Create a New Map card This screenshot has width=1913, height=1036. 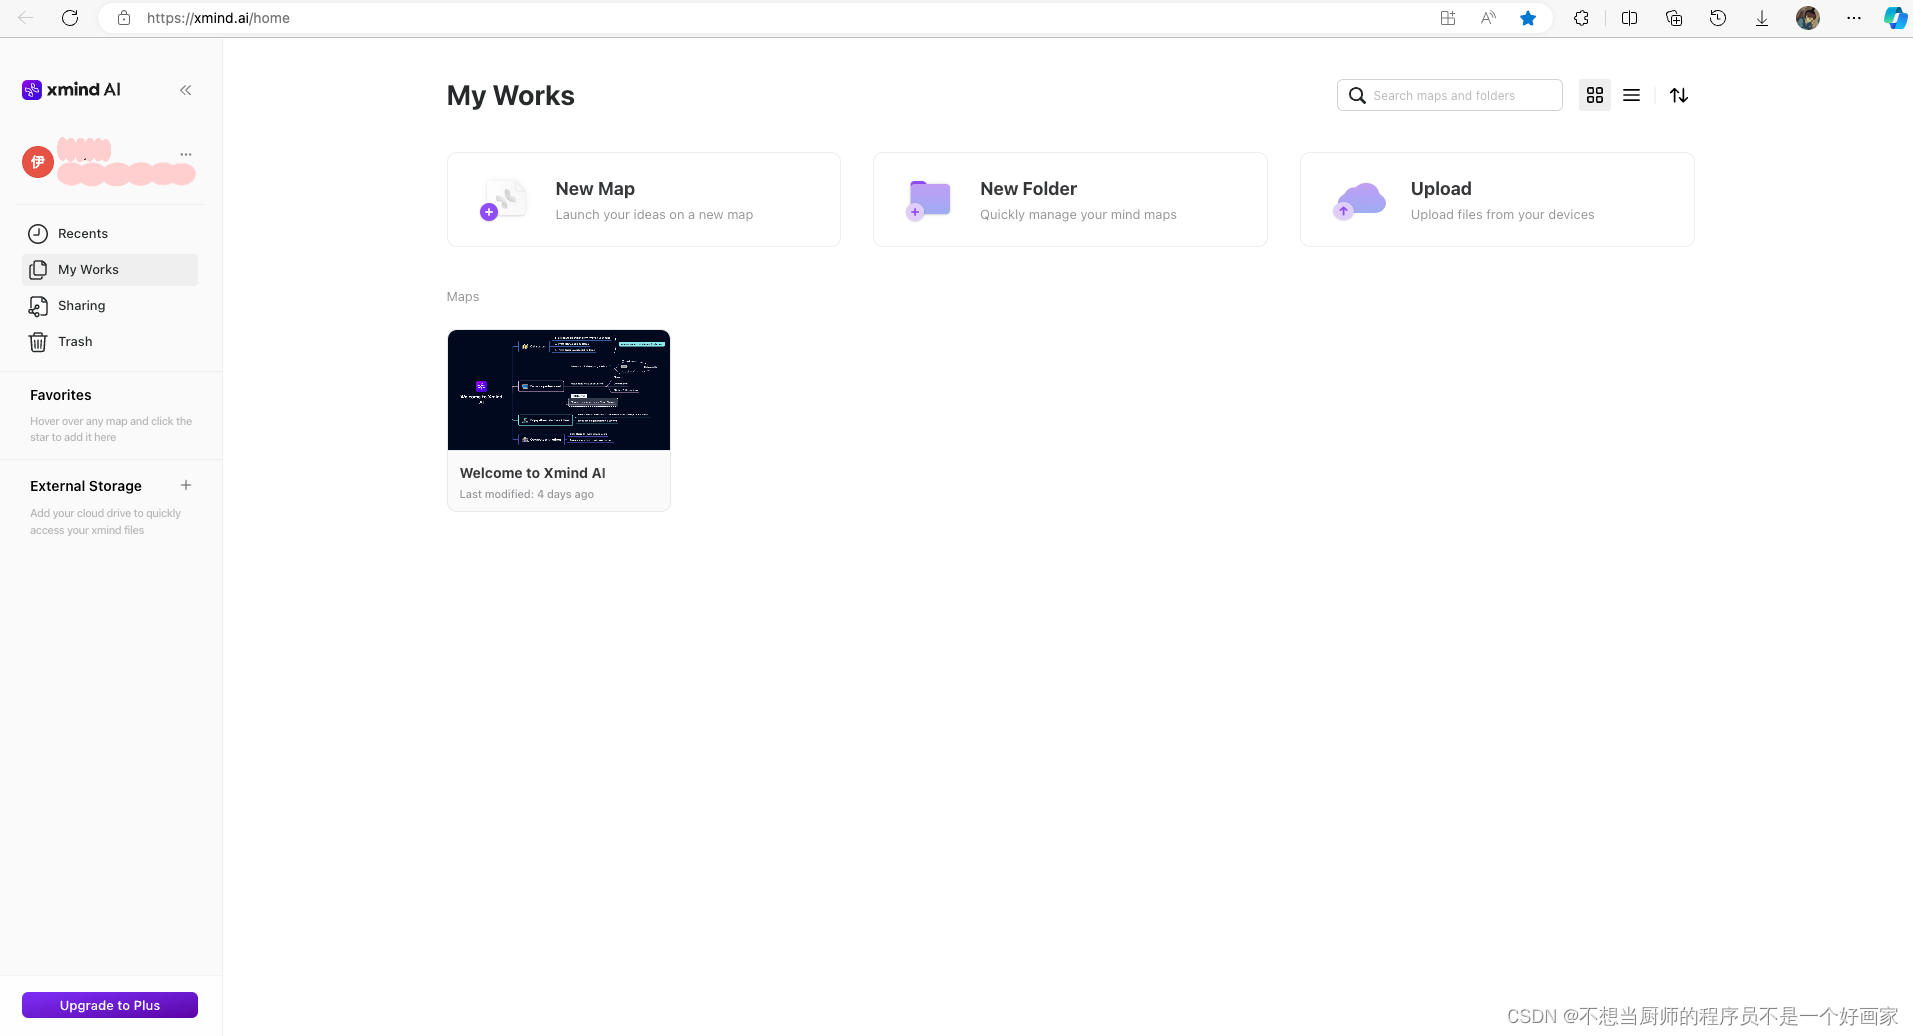tap(644, 200)
